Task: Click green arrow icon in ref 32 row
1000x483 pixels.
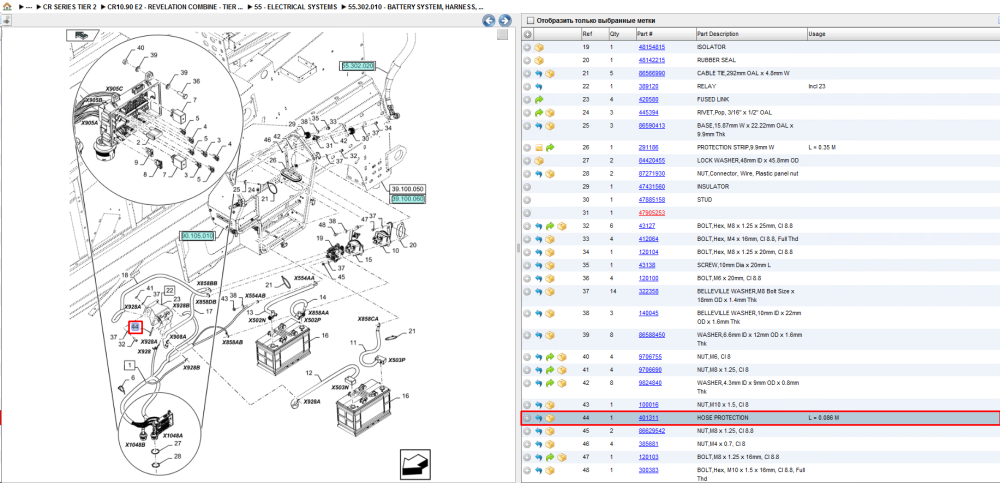Action: pos(550,226)
